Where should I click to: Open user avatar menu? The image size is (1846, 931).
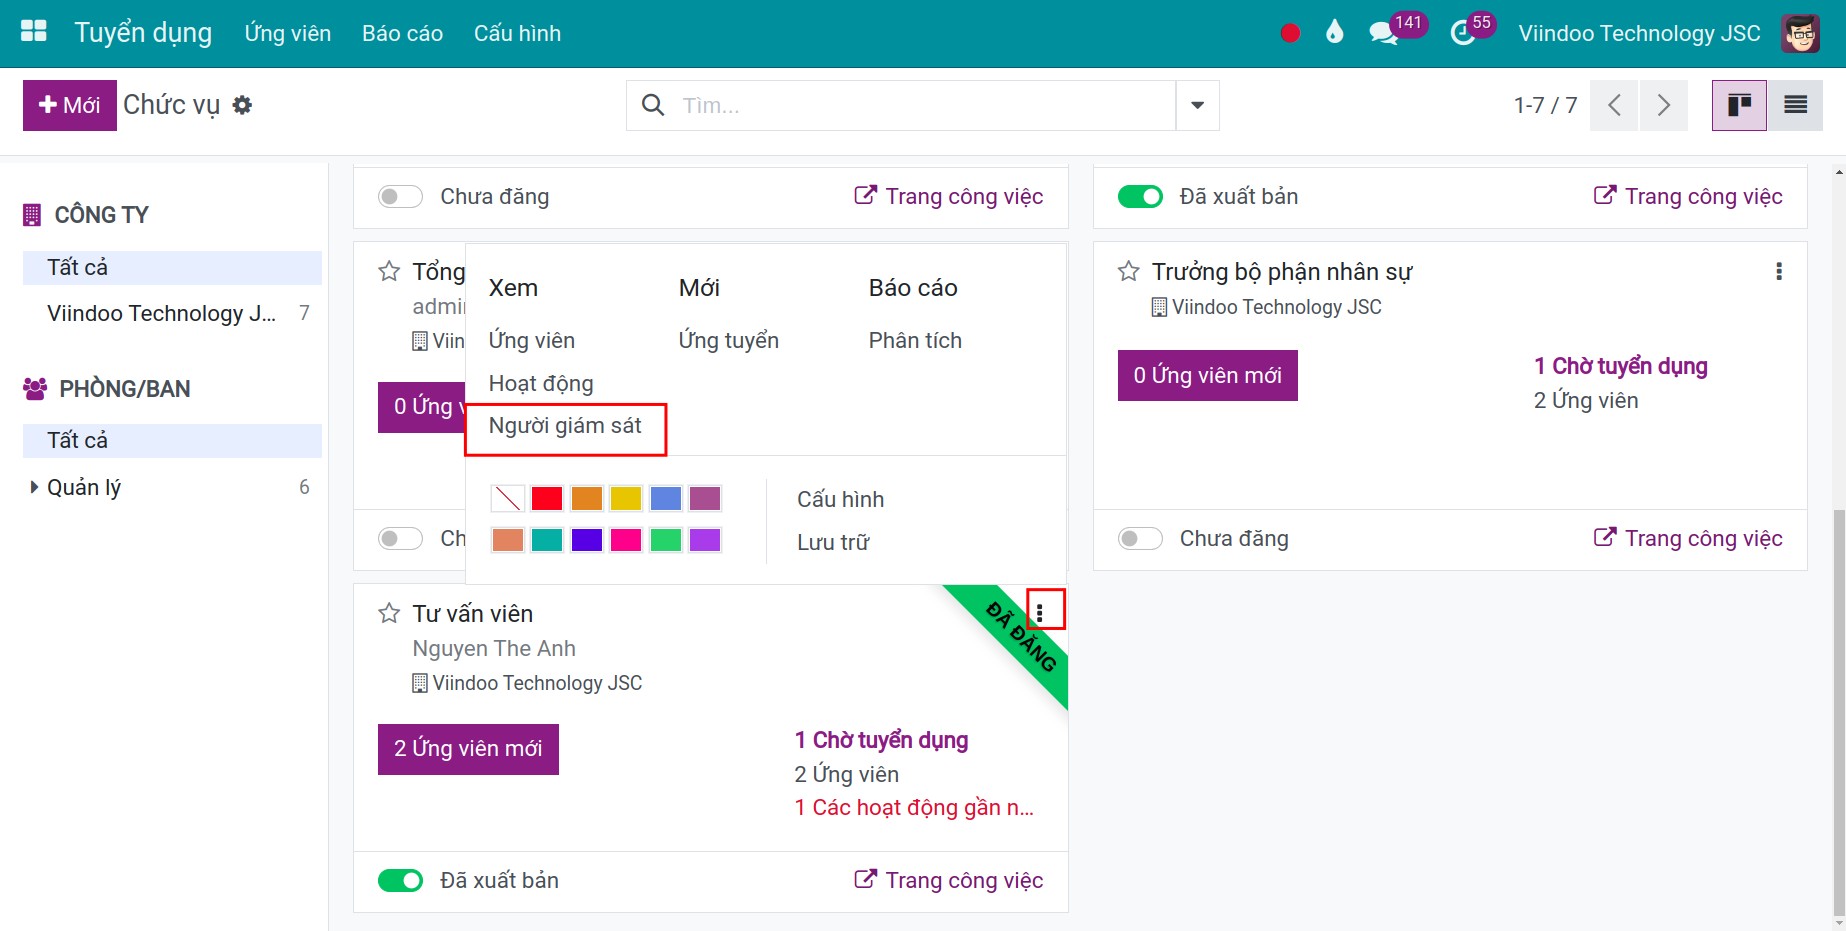pos(1800,33)
